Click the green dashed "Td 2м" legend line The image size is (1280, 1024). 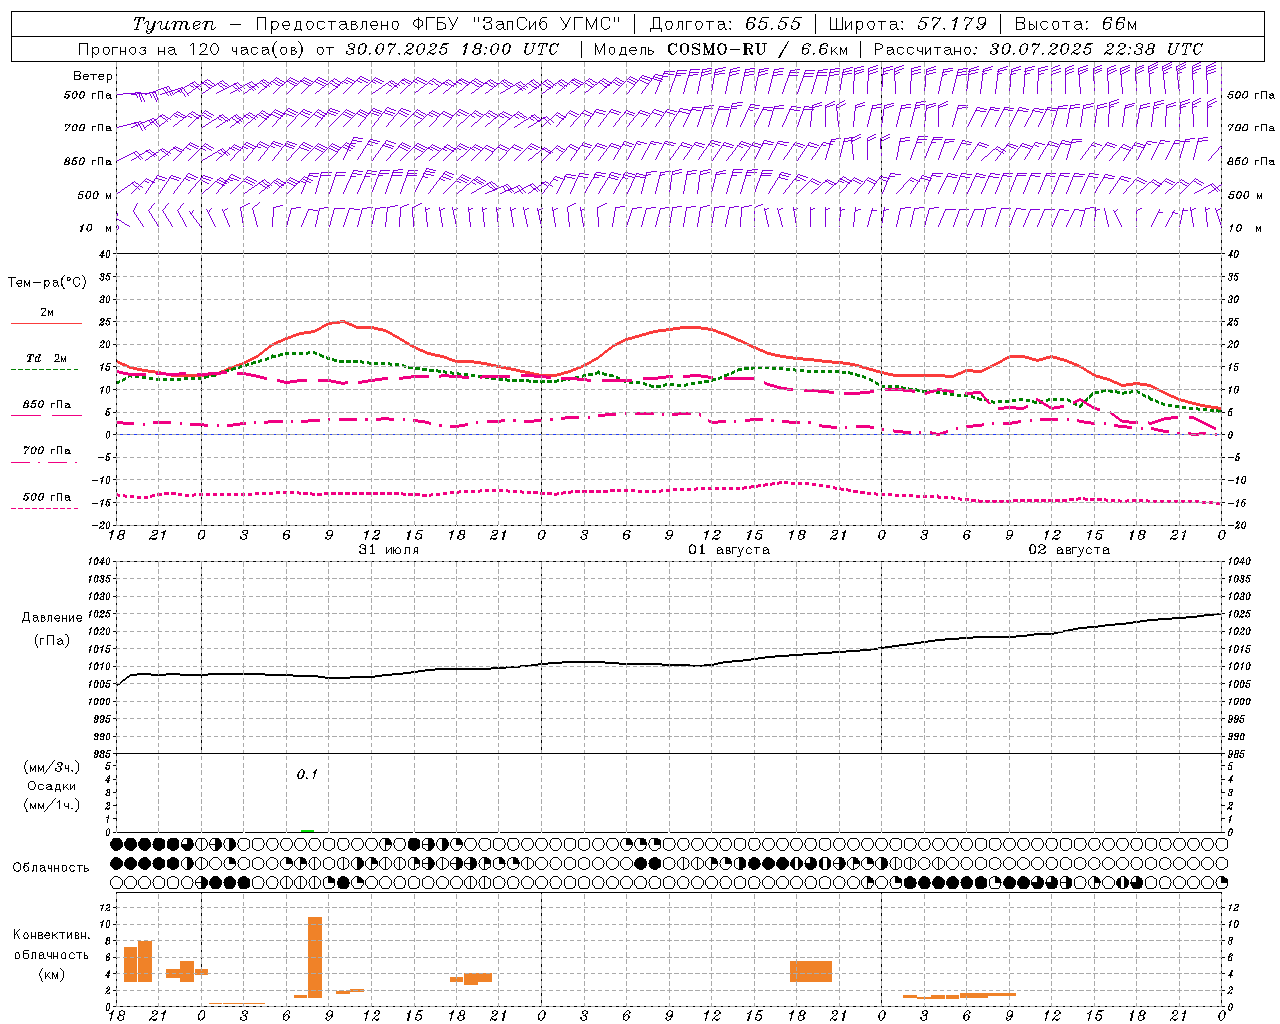tap(44, 370)
